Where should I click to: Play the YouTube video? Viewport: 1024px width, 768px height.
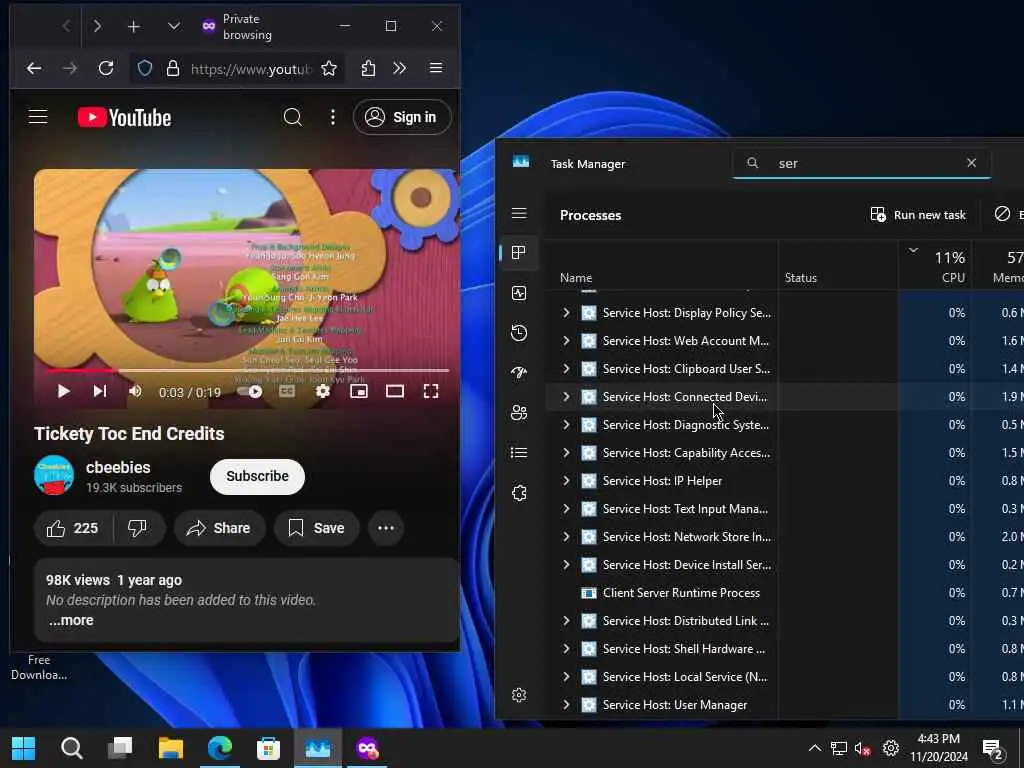tap(63, 391)
